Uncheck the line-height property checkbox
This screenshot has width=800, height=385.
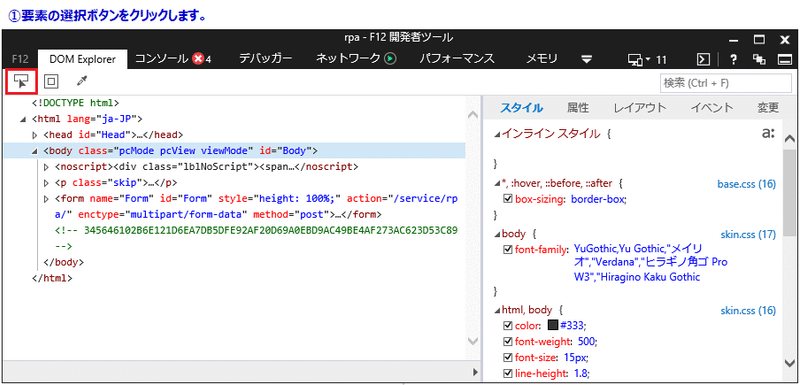pos(508,373)
